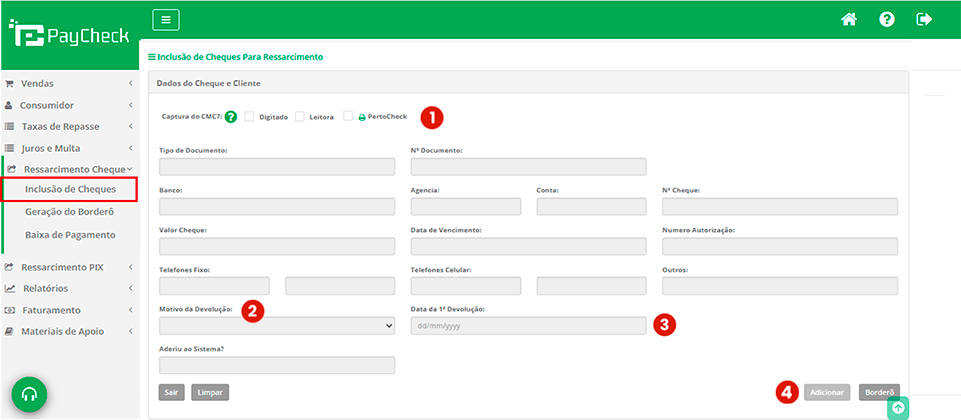This screenshot has height=420, width=961.
Task: Click the Aderiu ao Sistema field
Action: tap(277, 365)
